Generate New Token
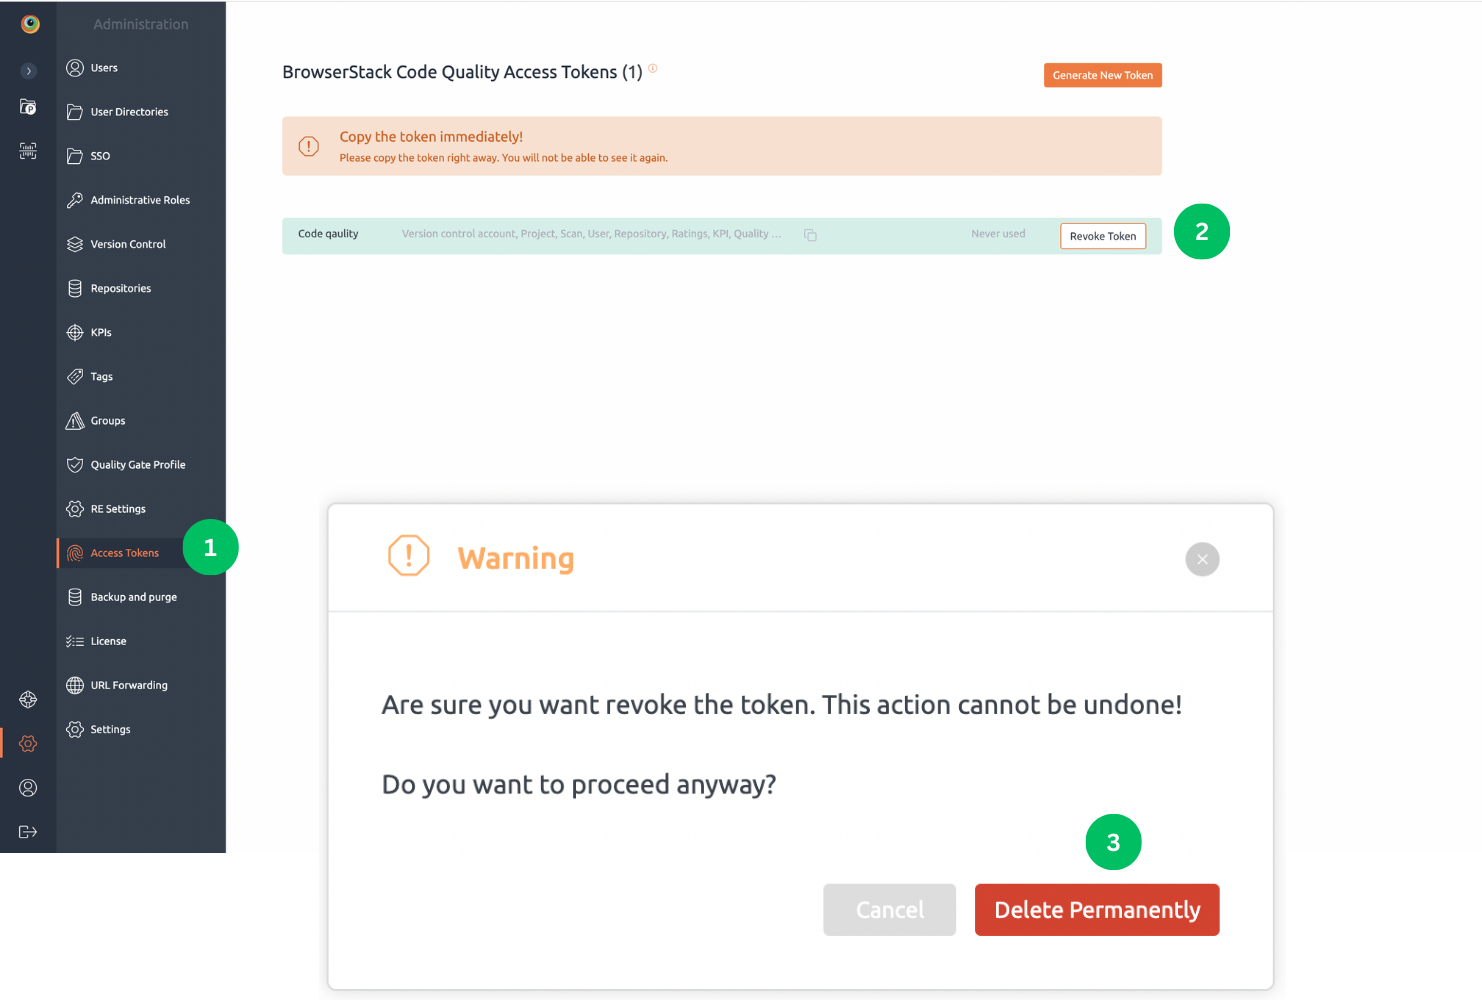Screen dimensions: 1482x1000 (1103, 75)
